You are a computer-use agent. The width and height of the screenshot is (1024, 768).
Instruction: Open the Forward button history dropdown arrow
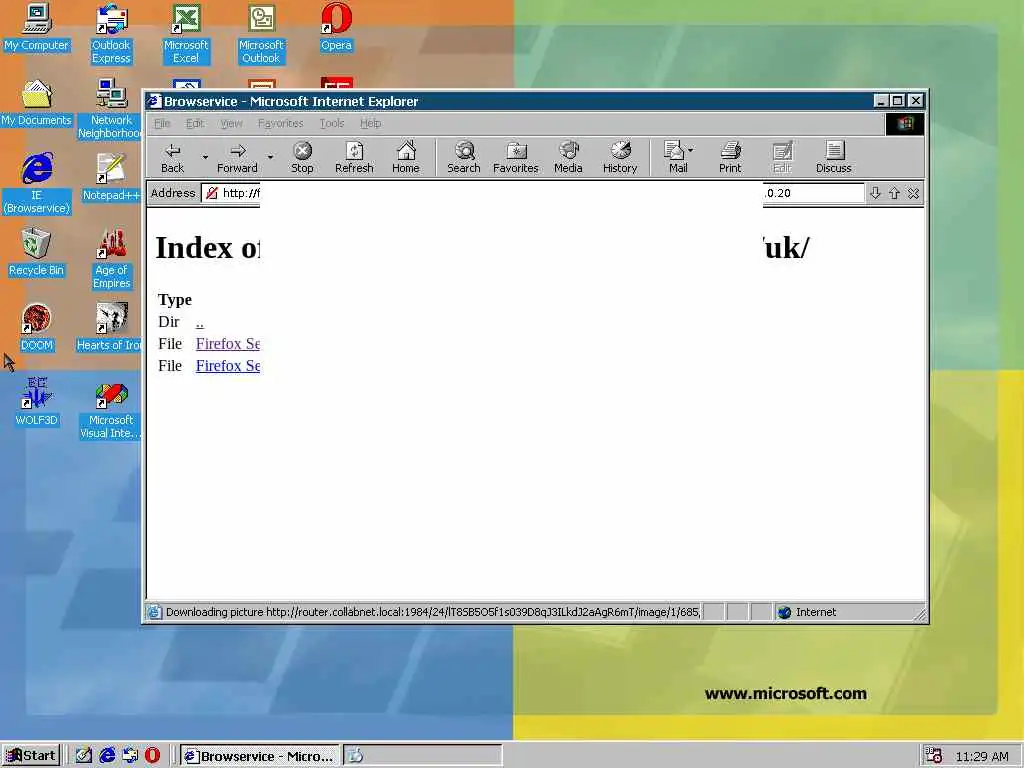[270, 157]
